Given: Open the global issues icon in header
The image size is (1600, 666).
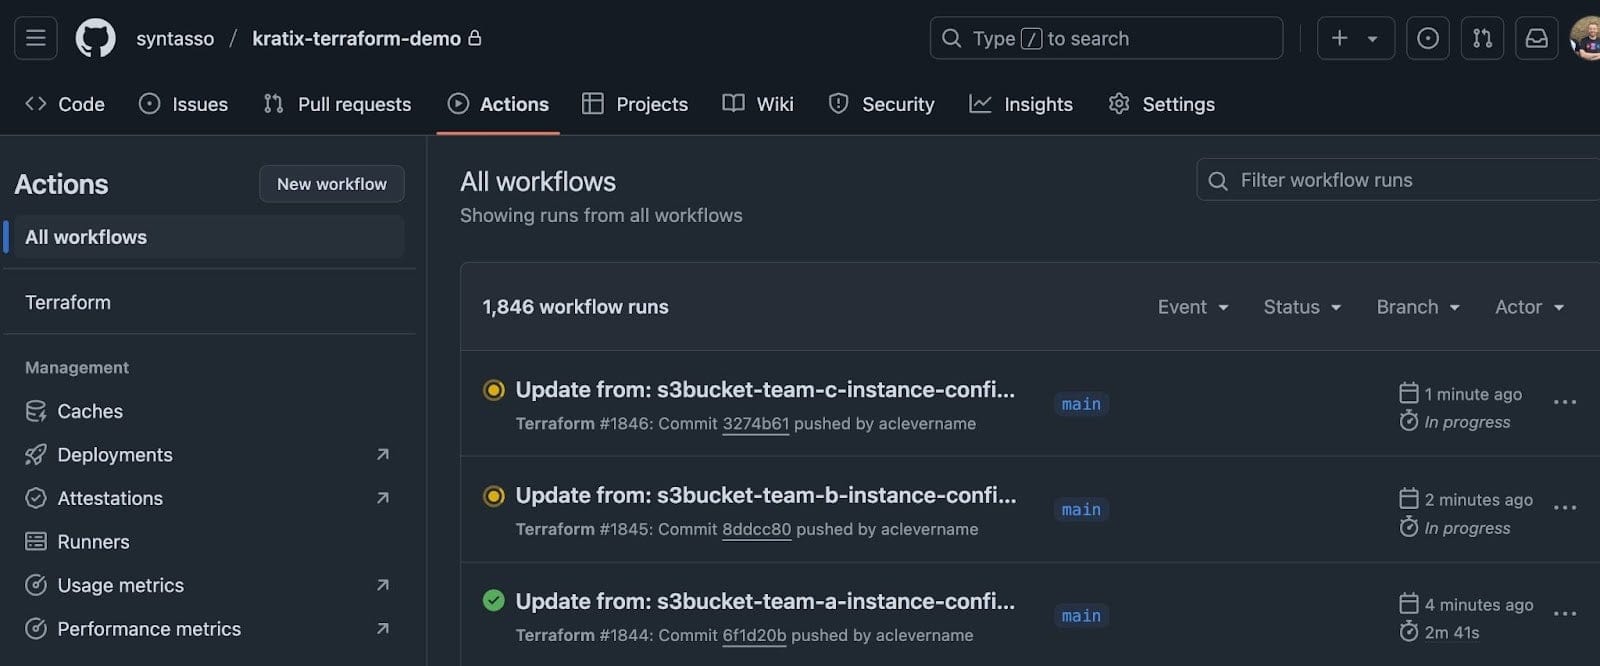Looking at the screenshot, I should pyautogui.click(x=1428, y=38).
